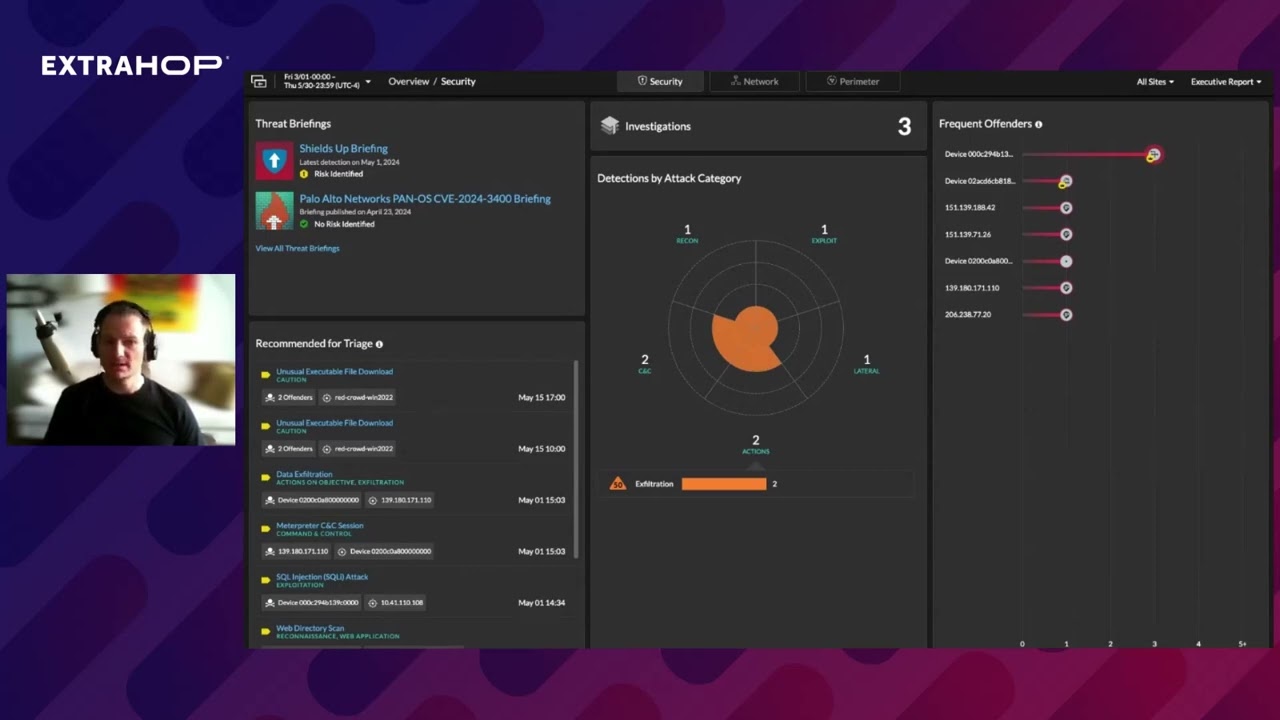
Task: Click the Recommended for Triage scrollbar
Action: (x=576, y=460)
